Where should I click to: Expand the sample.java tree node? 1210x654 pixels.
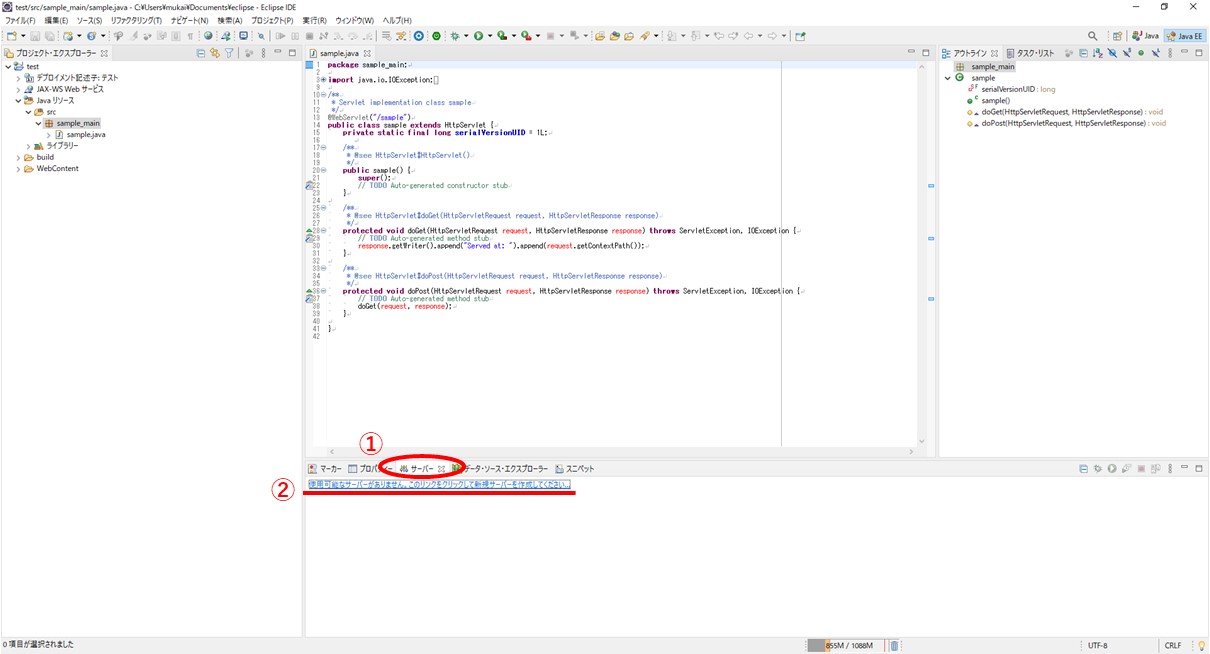tap(48, 134)
